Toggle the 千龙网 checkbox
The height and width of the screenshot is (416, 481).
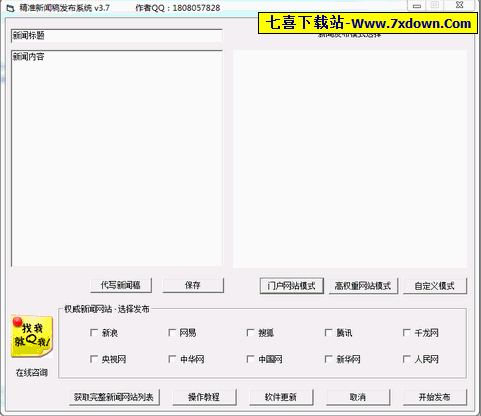(407, 333)
